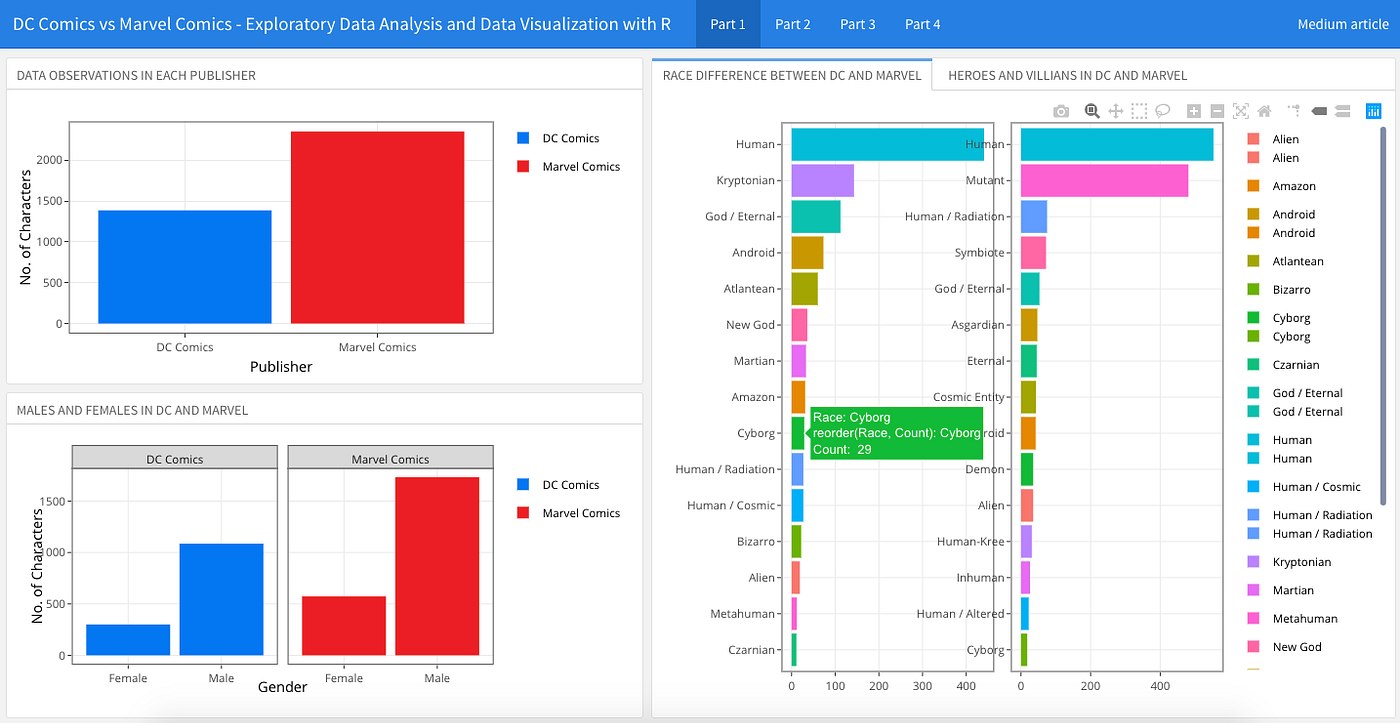Toggle DC Comics in gender chart legend
Image resolution: width=1400 pixels, height=723 pixels.
(x=559, y=485)
